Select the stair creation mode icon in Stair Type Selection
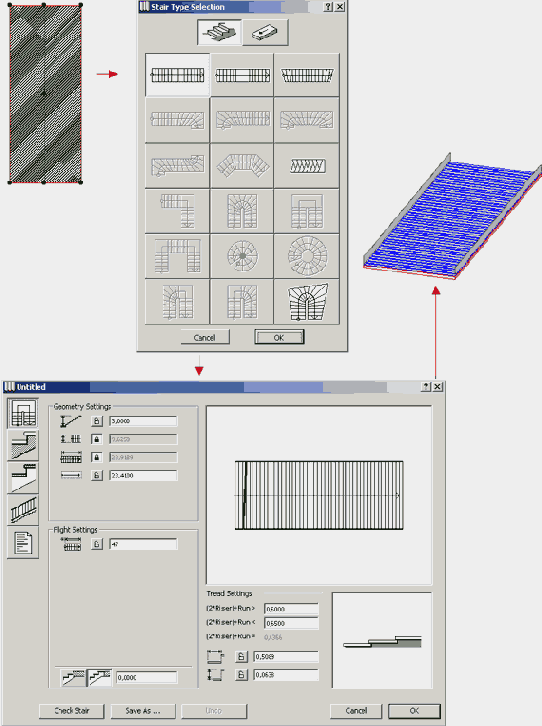542x726 pixels. [x=219, y=32]
